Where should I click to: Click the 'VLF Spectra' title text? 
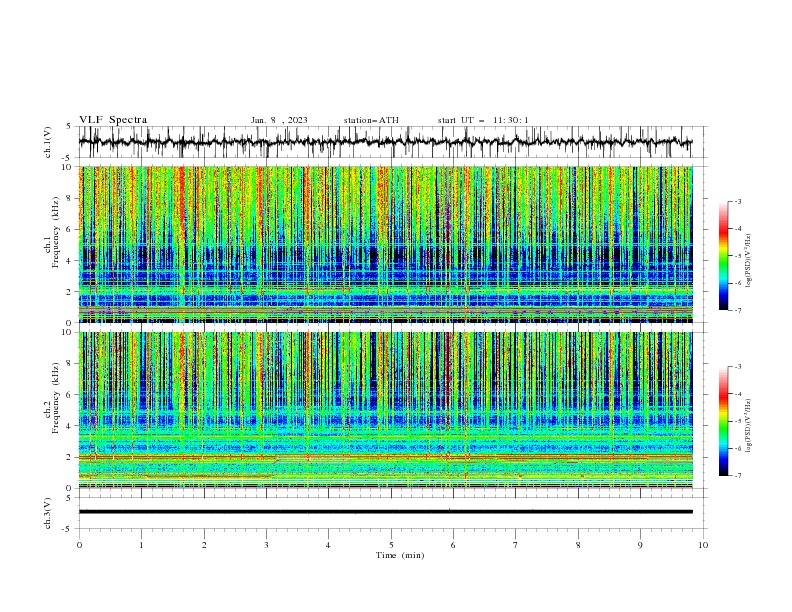113,120
